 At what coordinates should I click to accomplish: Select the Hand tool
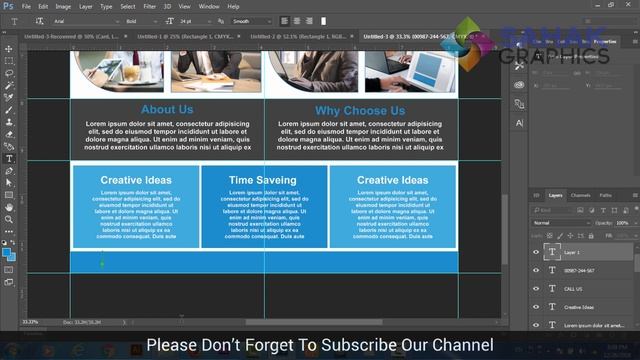[9, 207]
